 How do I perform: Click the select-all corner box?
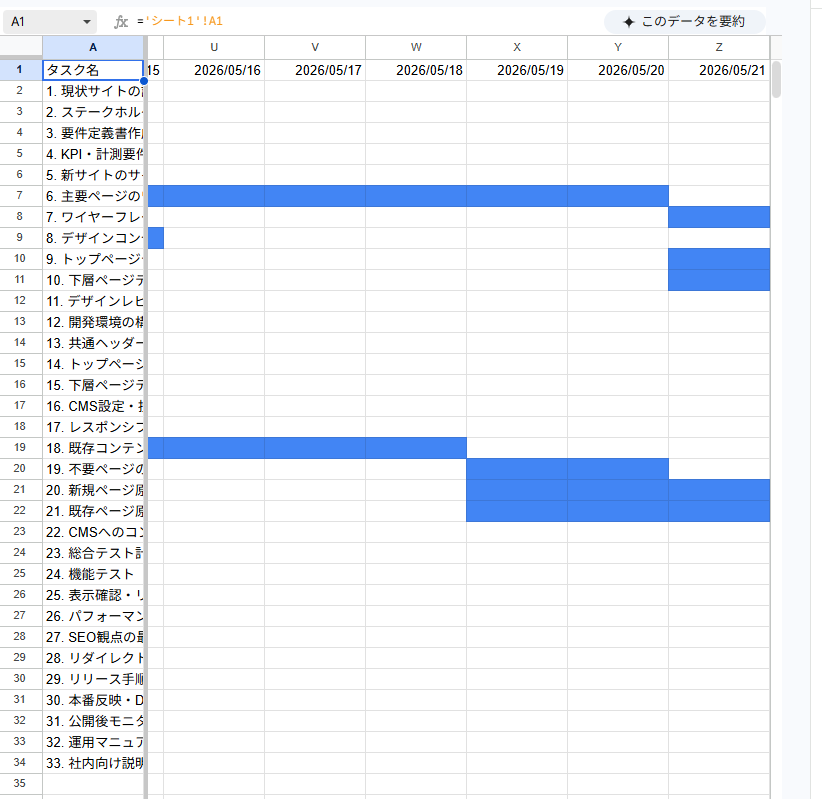21,47
